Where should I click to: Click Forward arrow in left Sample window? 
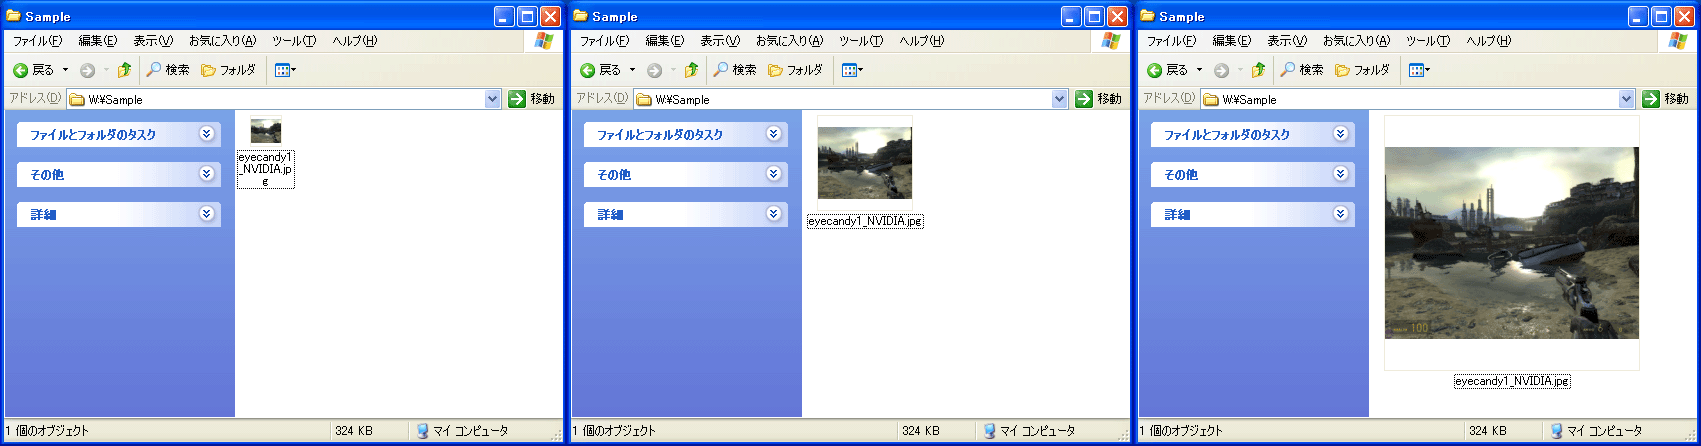[x=87, y=70]
